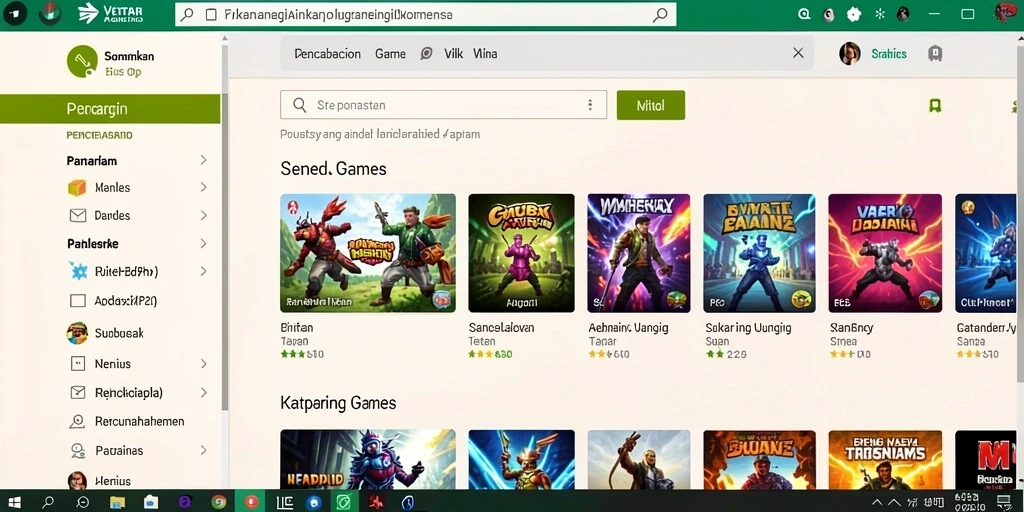Click inside the Ste ponasten search field
Screen dimensions: 1024x512
tap(443, 105)
